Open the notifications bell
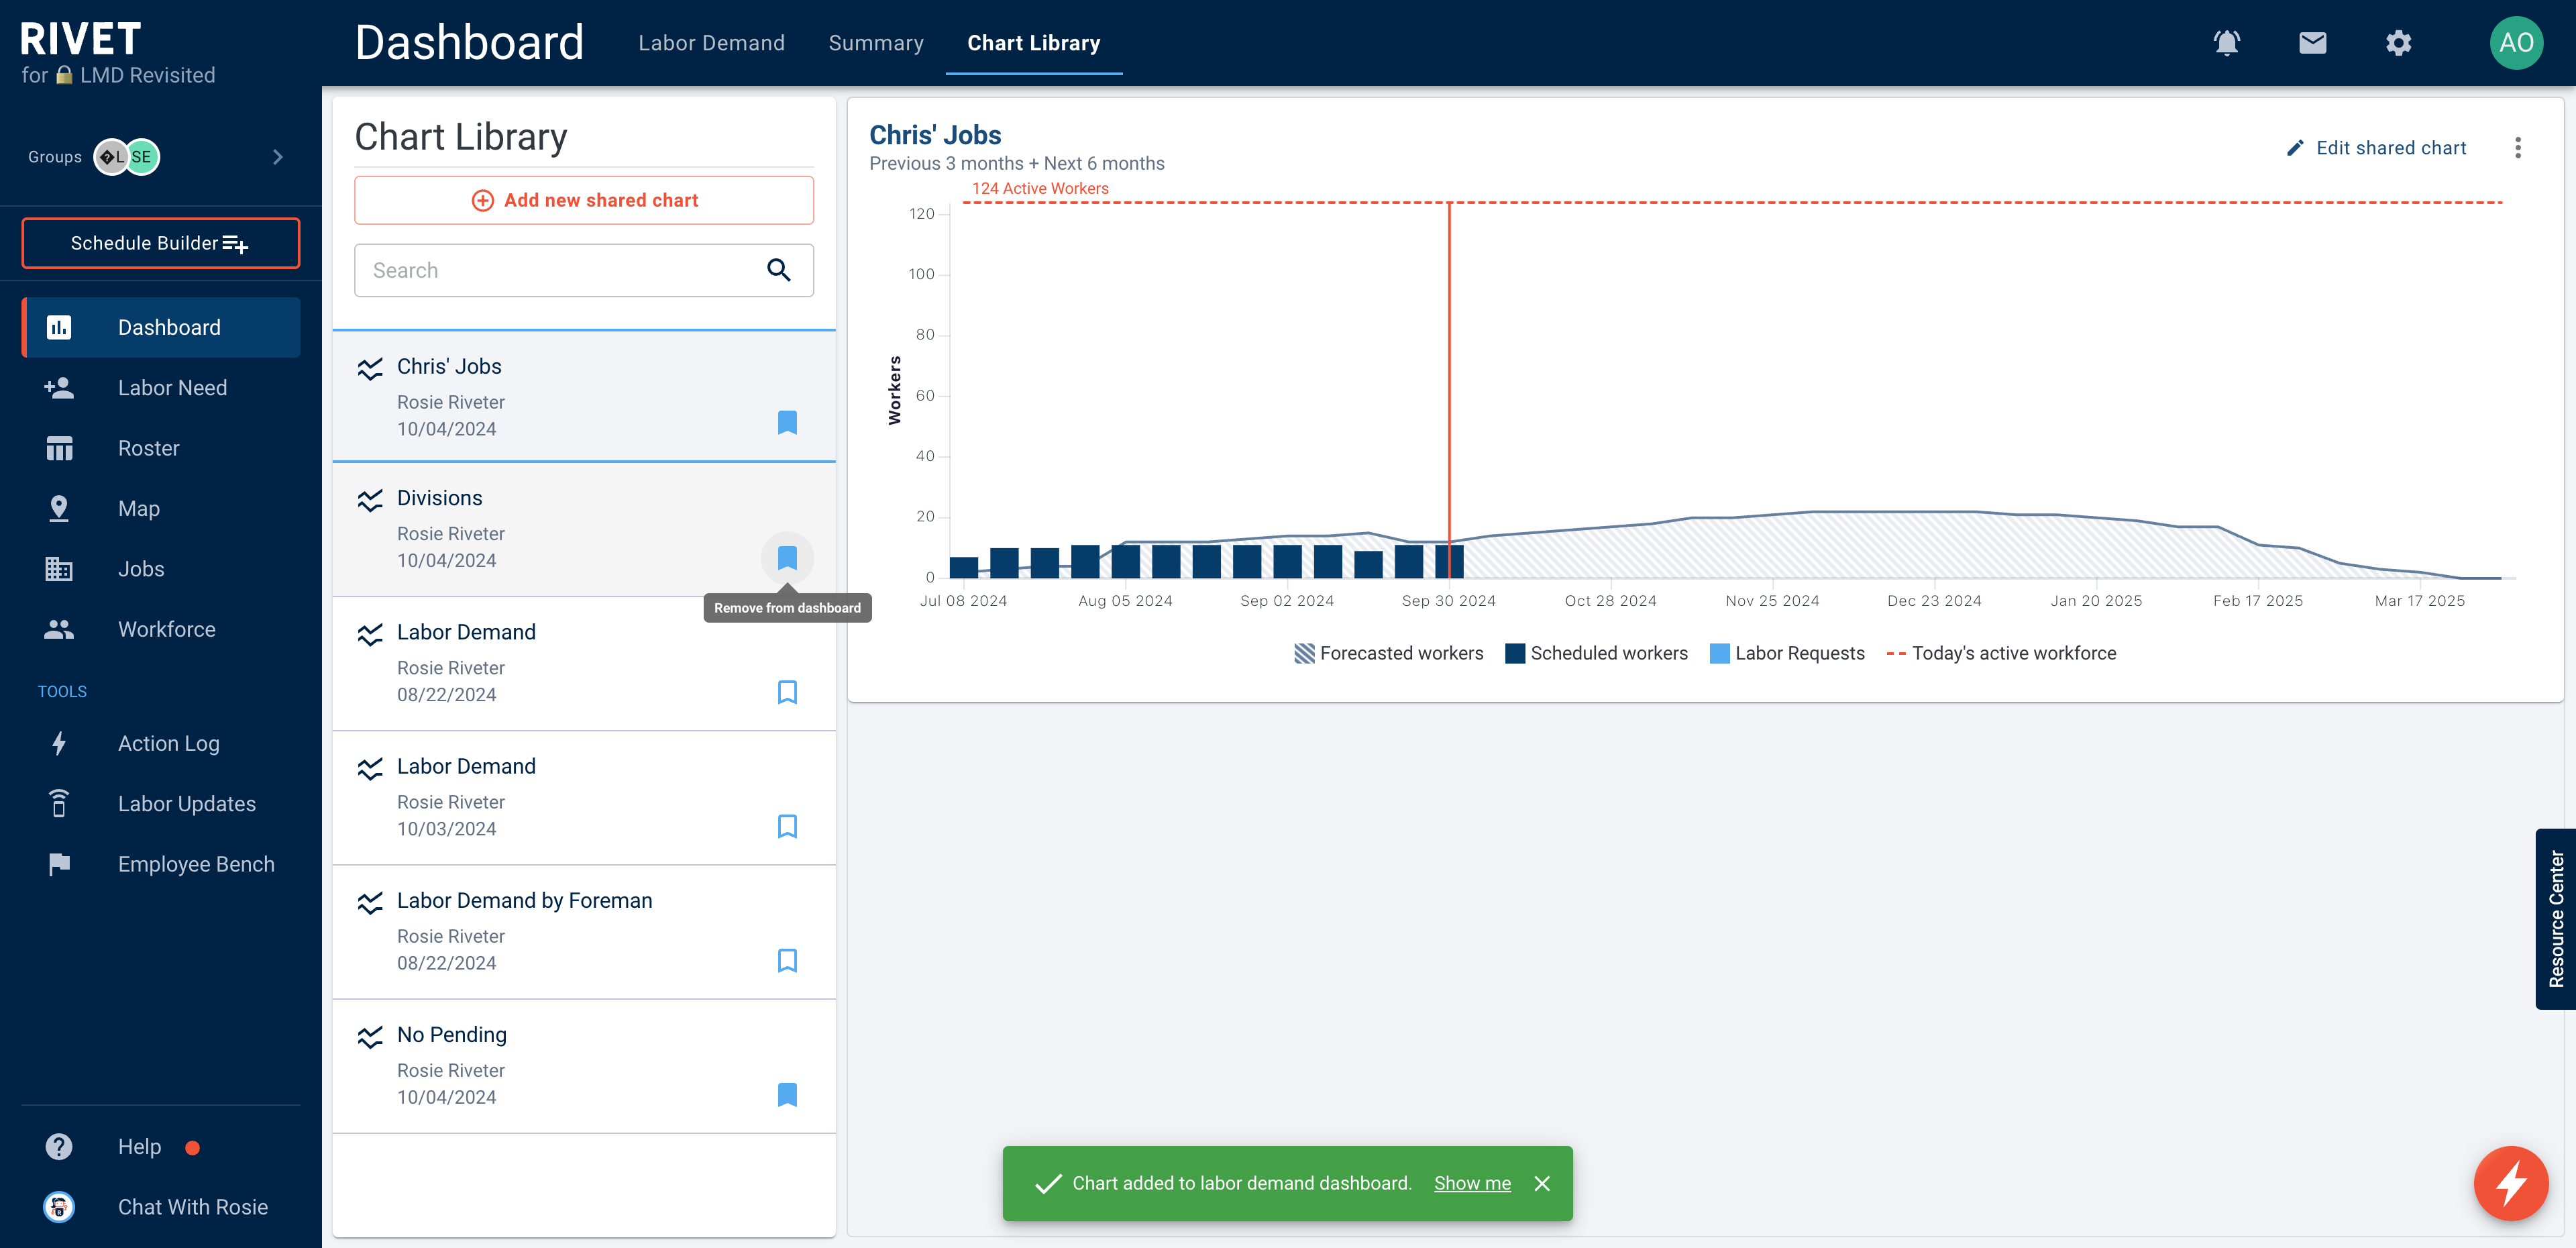This screenshot has height=1248, width=2576. tap(2226, 43)
